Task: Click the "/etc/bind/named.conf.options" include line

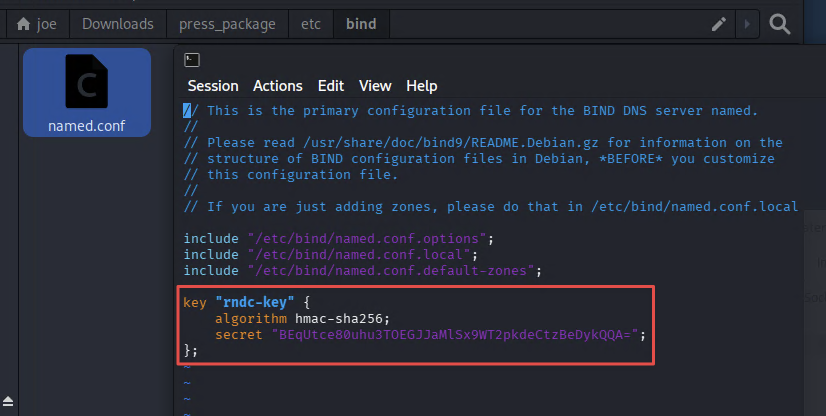Action: pos(339,239)
